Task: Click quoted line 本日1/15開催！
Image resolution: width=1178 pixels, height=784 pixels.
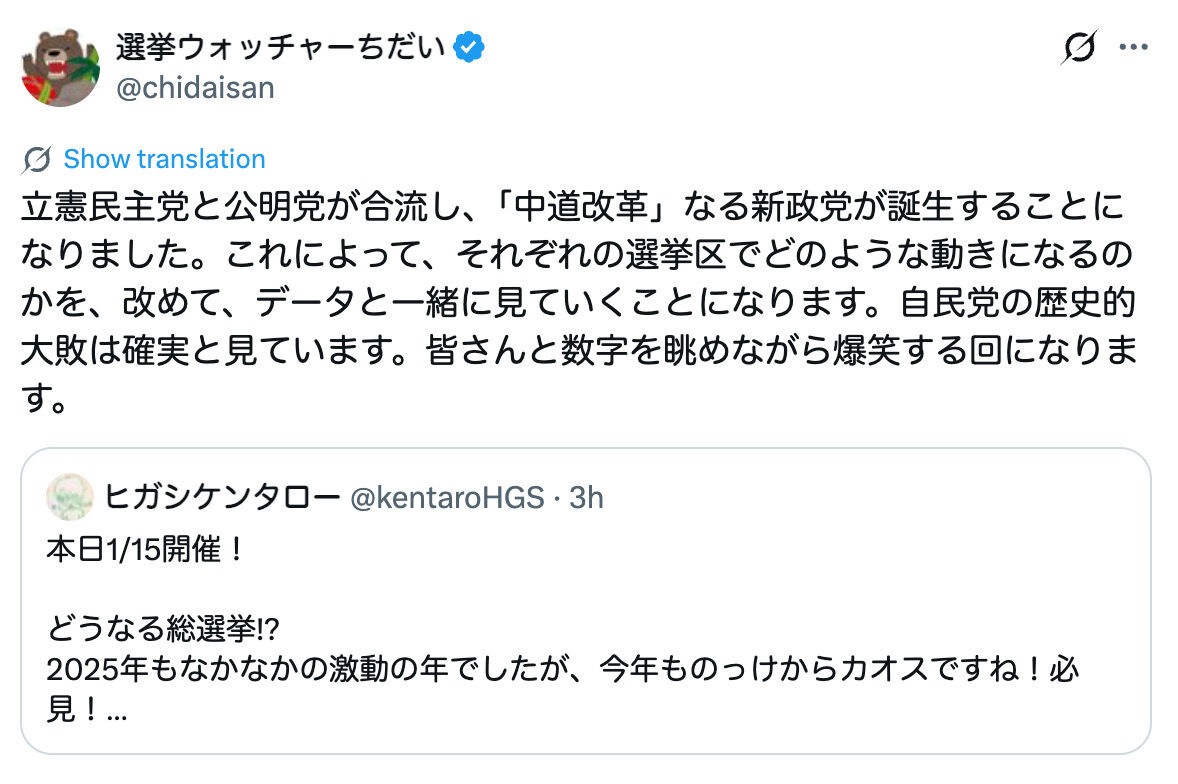Action: point(145,550)
